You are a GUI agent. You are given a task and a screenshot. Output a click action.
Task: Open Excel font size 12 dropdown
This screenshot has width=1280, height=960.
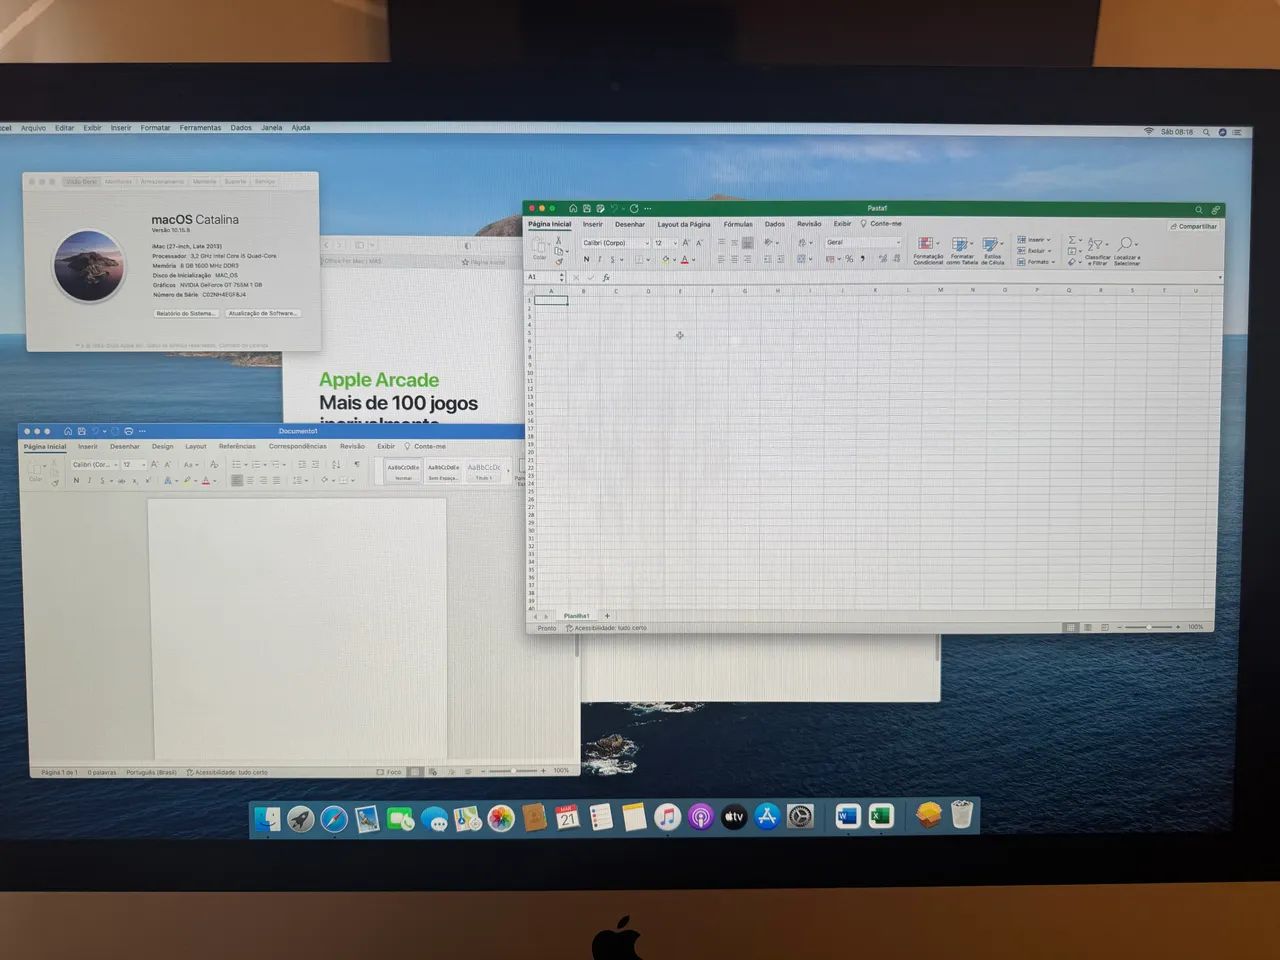[666, 243]
